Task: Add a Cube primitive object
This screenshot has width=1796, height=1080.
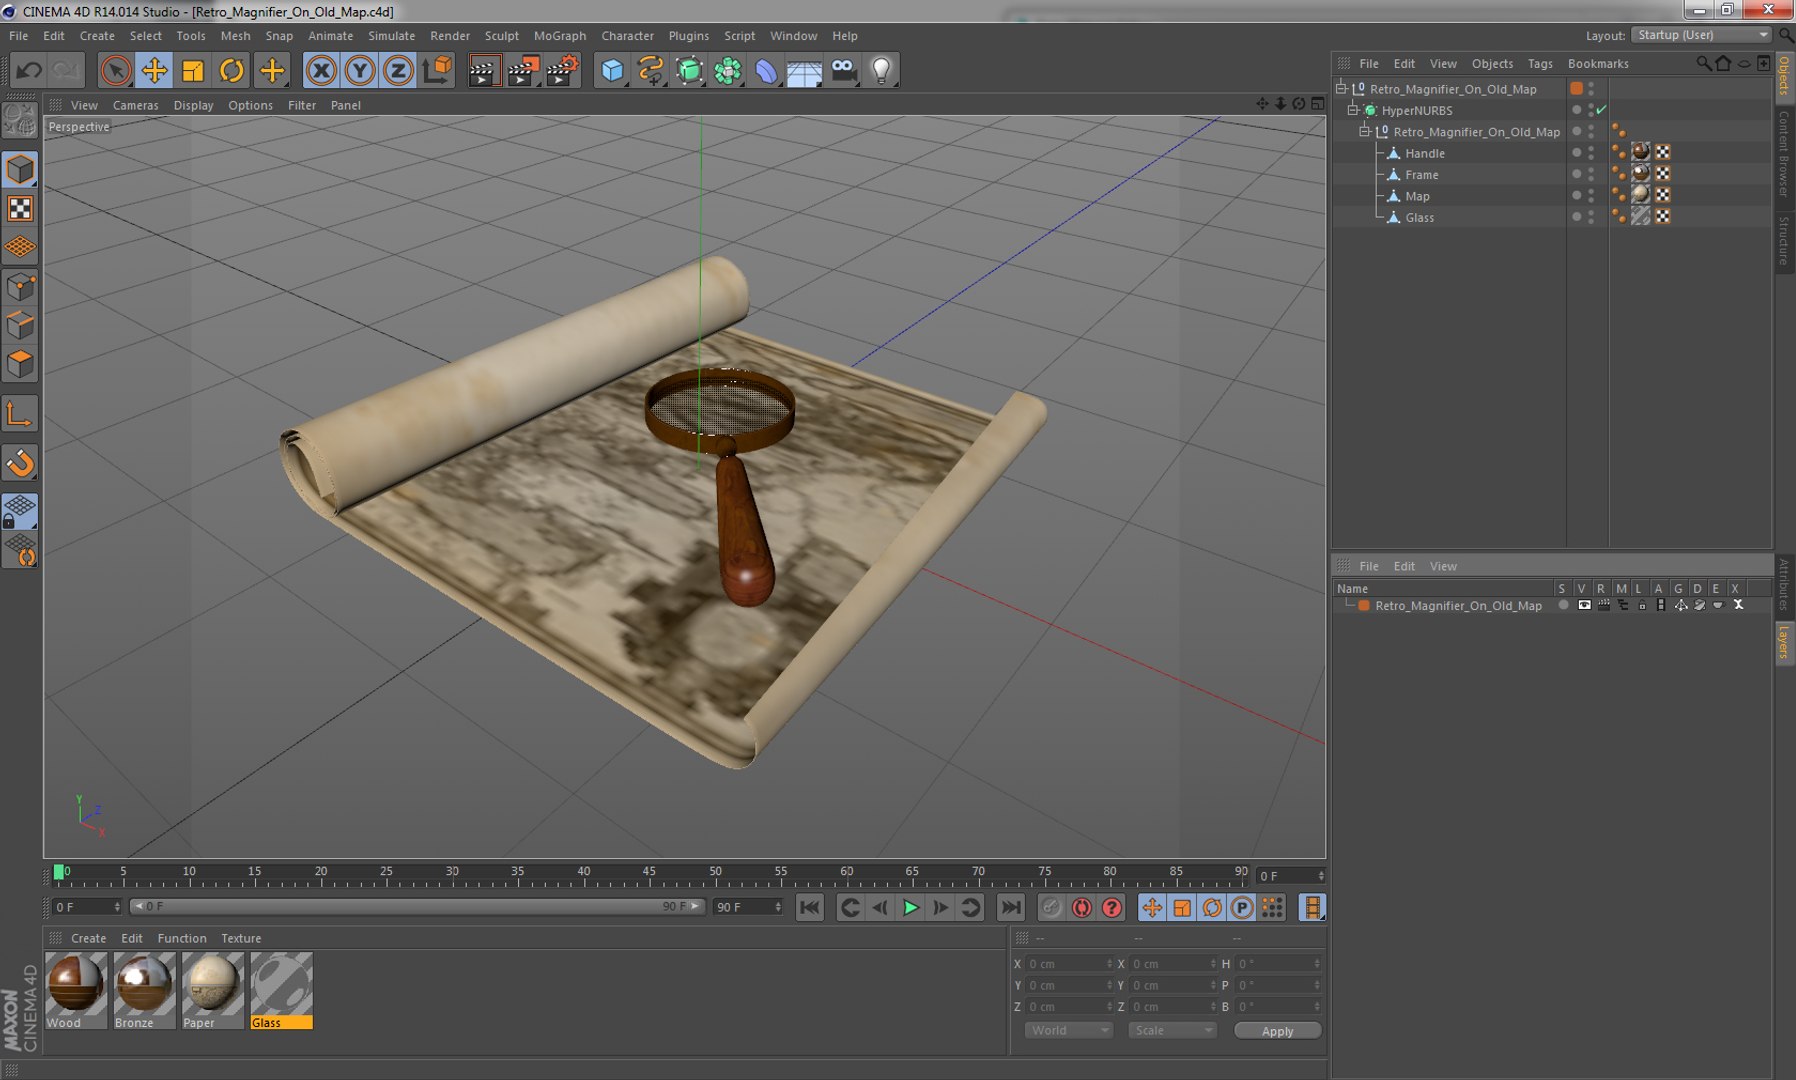Action: [x=612, y=70]
